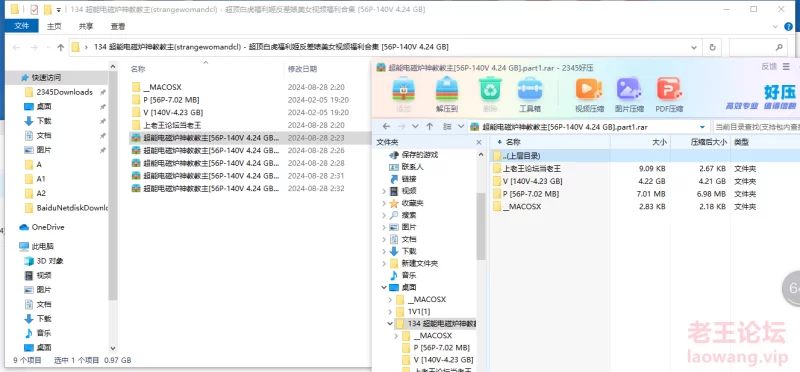
Task: Open 好压 path combo dropdown arrow
Action: [703, 127]
